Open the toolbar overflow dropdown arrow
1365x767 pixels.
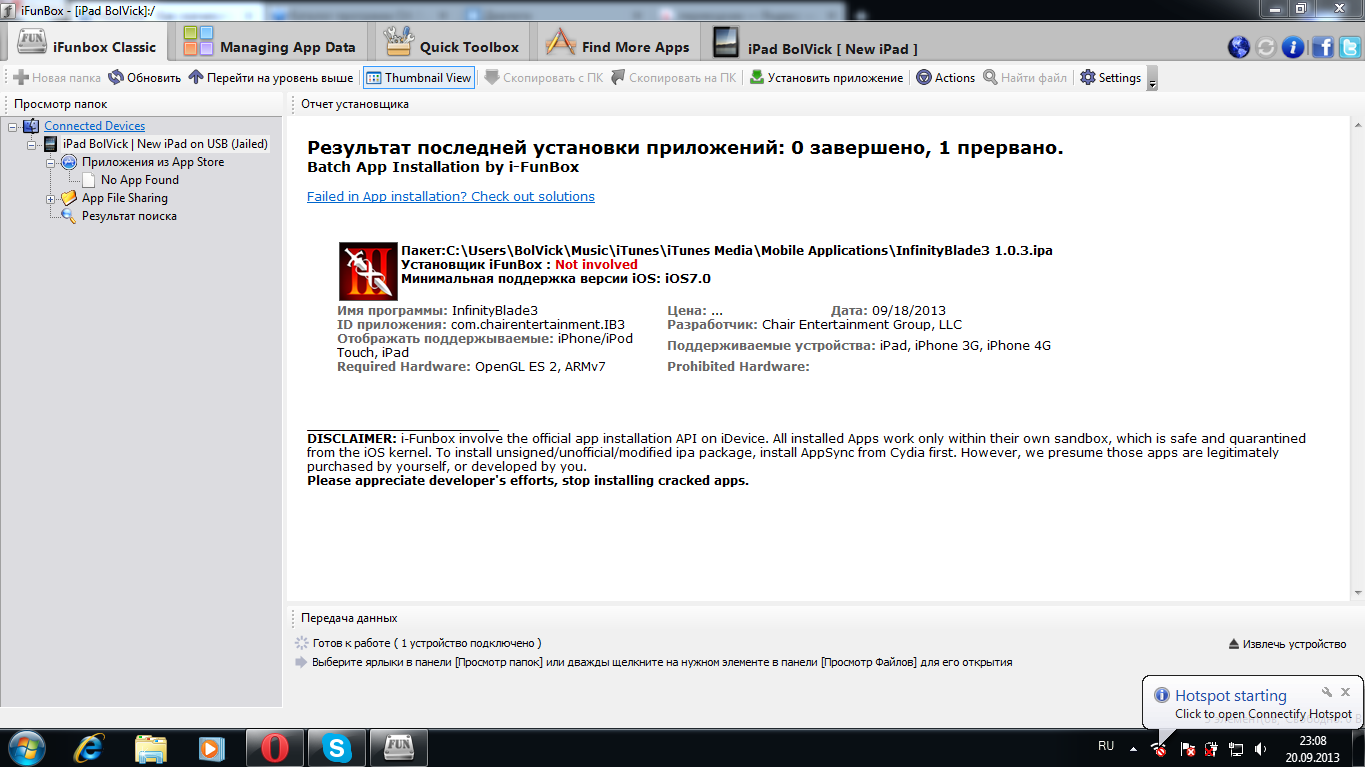[x=1152, y=79]
